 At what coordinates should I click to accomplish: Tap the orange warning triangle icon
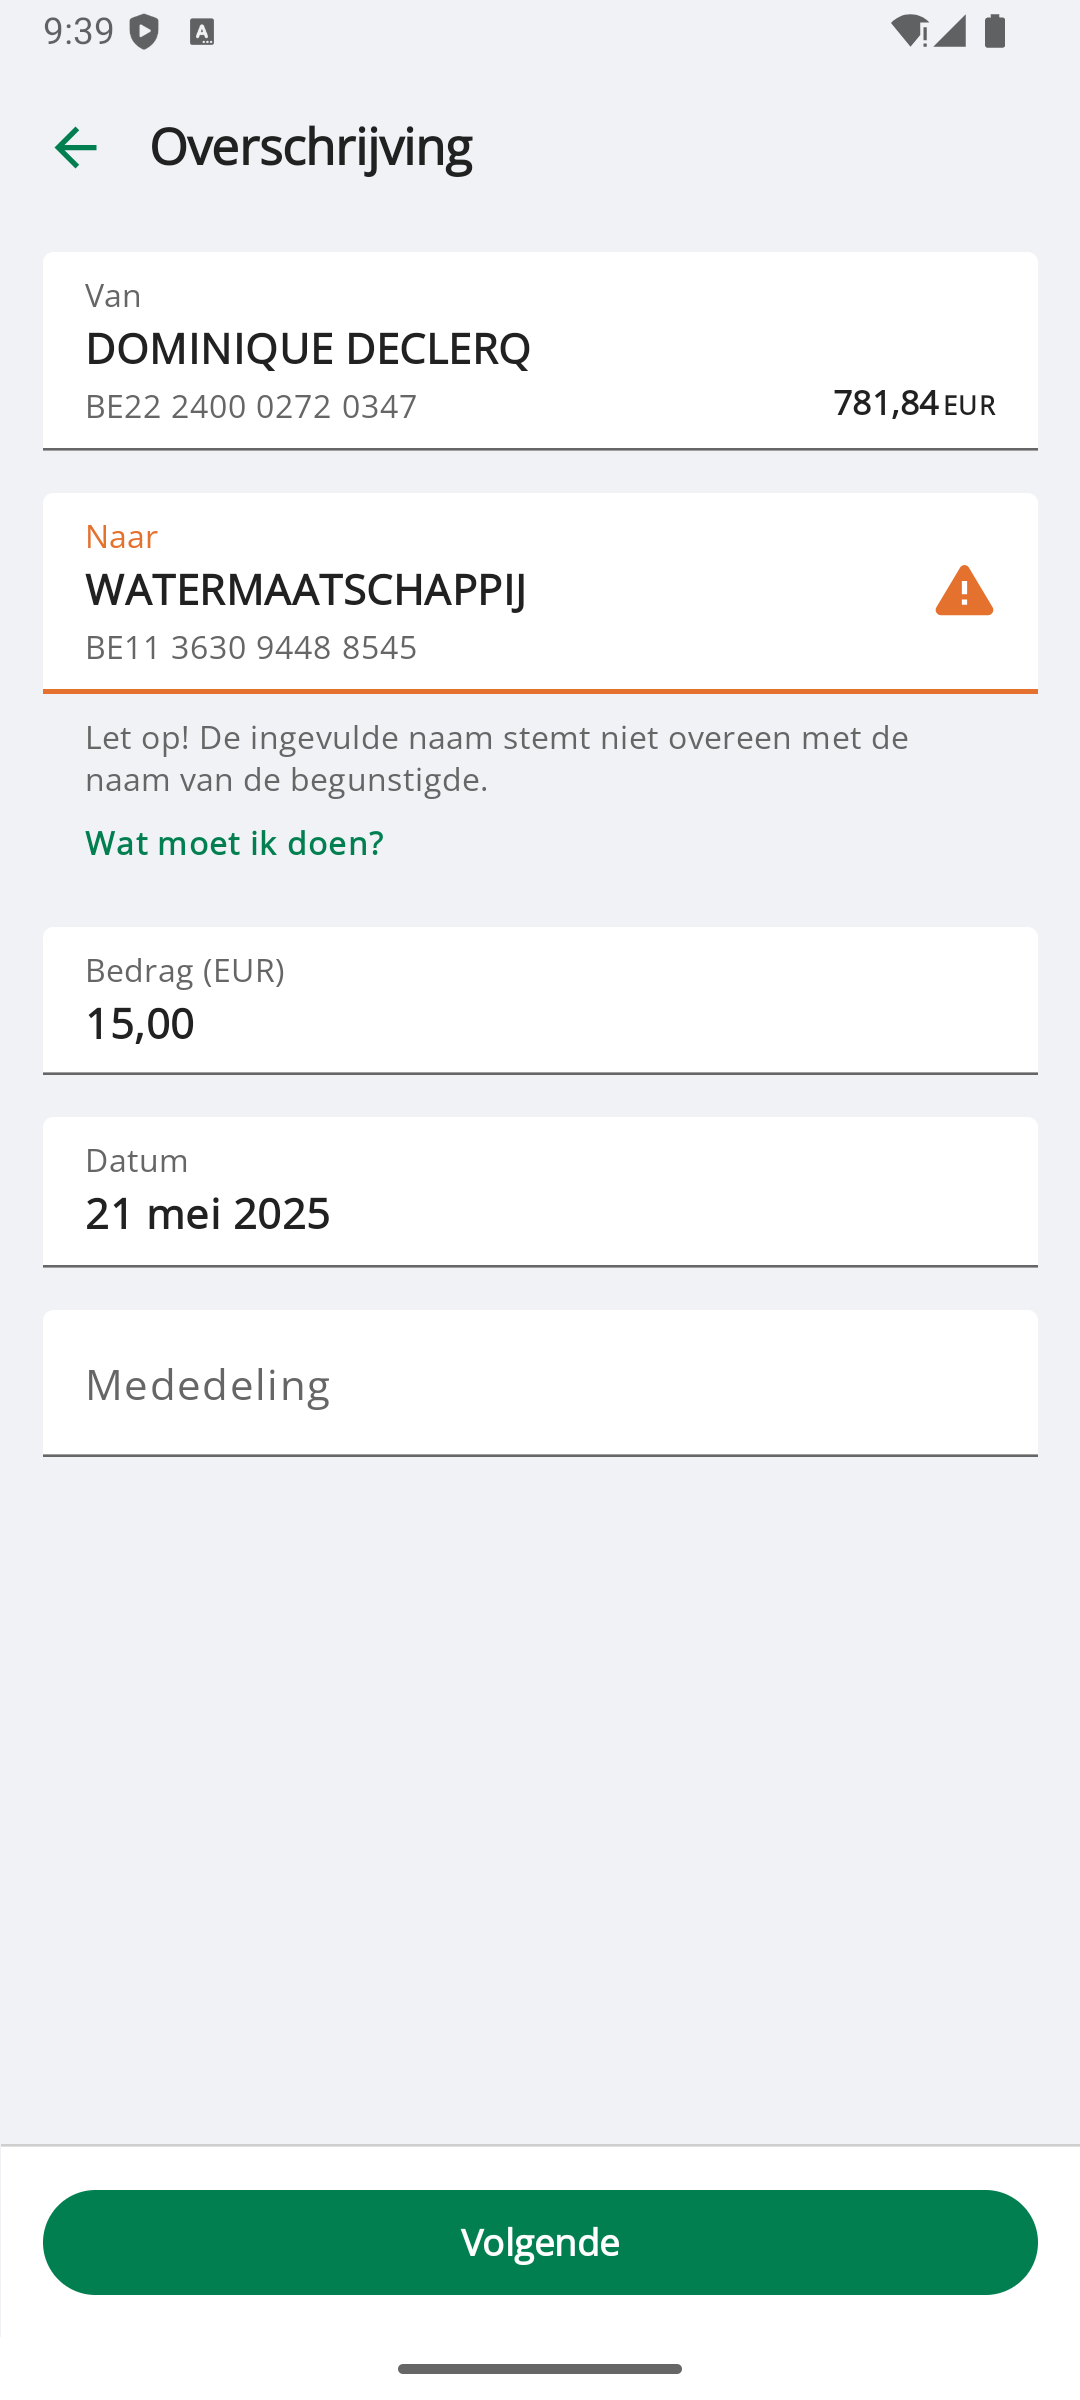pos(964,590)
